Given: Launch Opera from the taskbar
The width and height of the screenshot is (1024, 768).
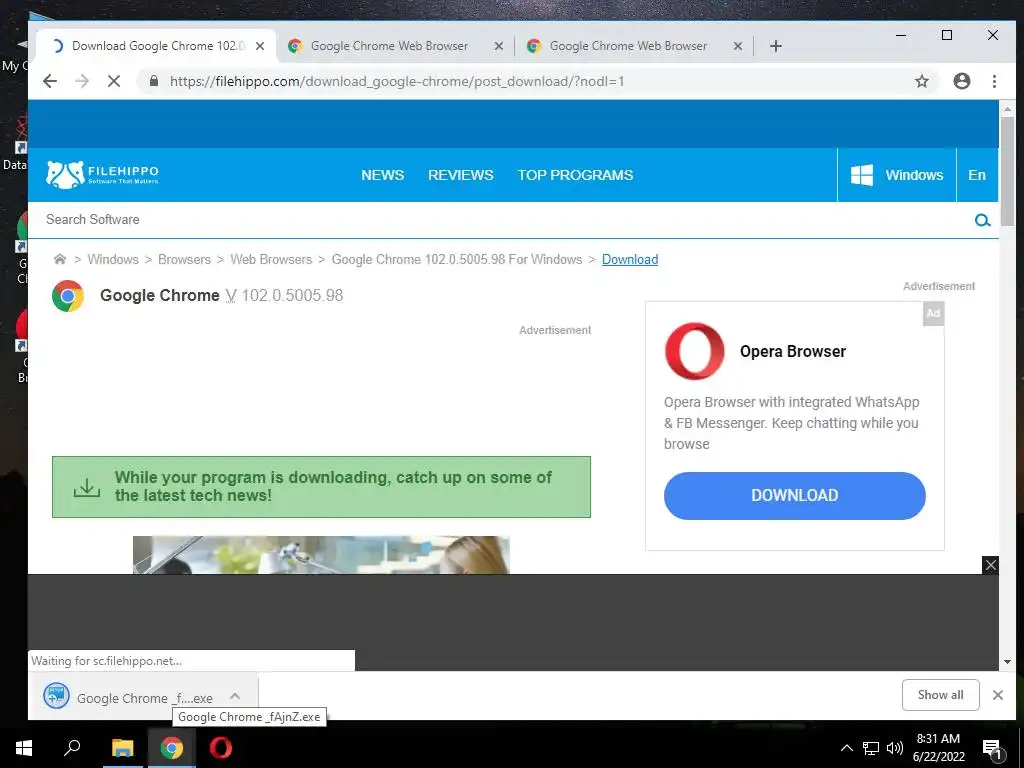Looking at the screenshot, I should coord(221,748).
